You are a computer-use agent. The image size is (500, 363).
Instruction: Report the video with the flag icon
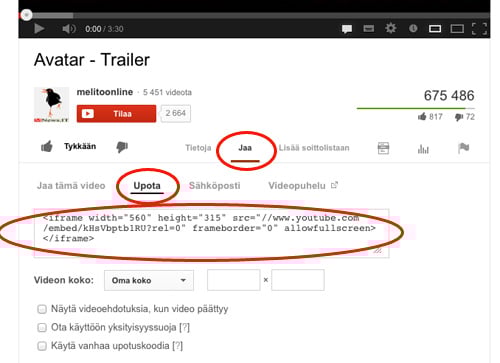[463, 148]
